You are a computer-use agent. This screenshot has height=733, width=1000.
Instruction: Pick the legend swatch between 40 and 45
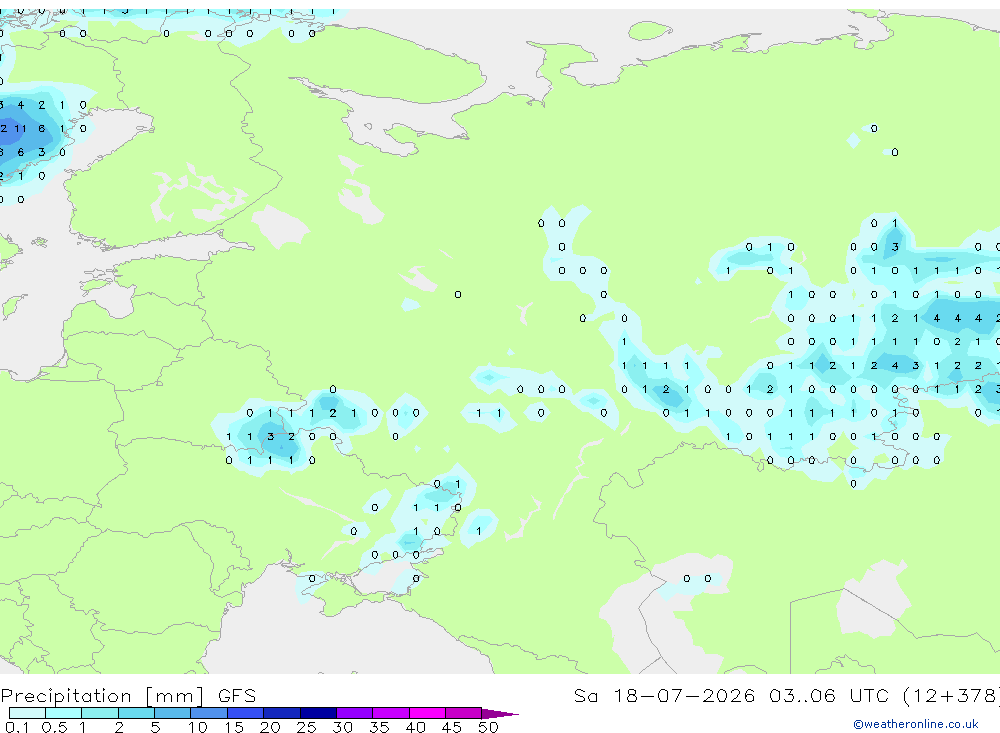click(x=427, y=713)
